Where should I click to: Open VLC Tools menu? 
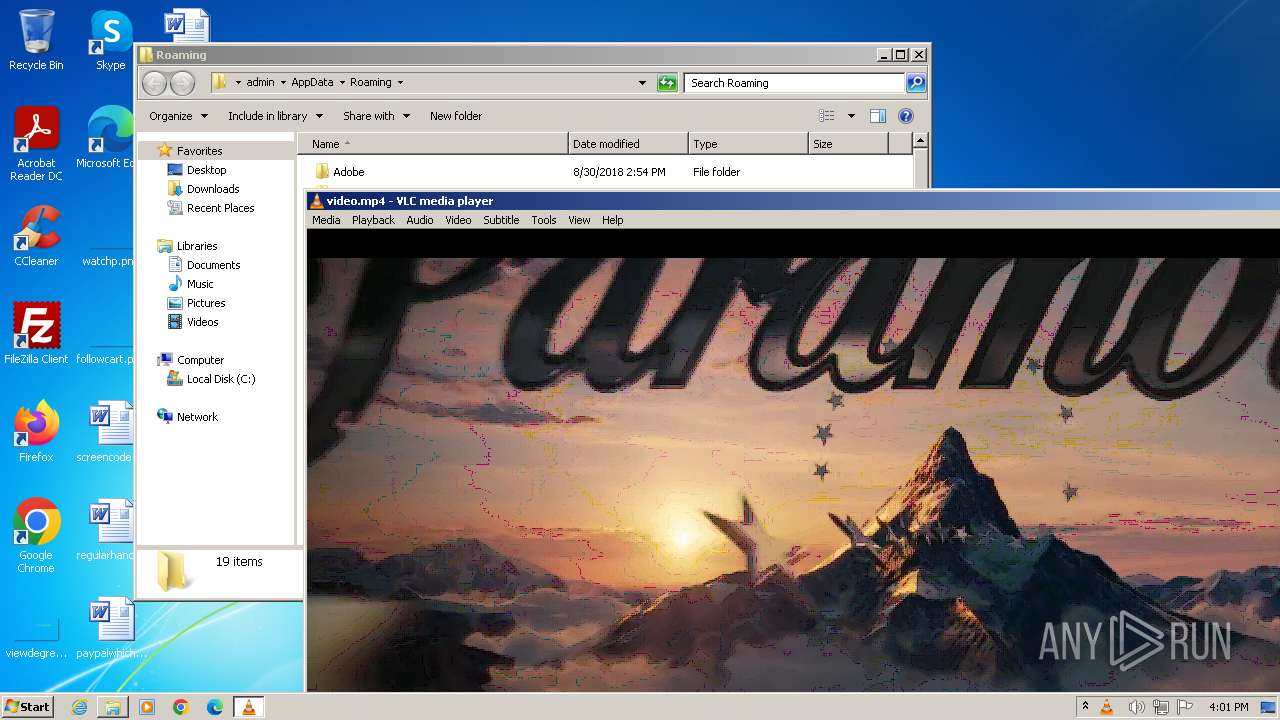coord(543,220)
